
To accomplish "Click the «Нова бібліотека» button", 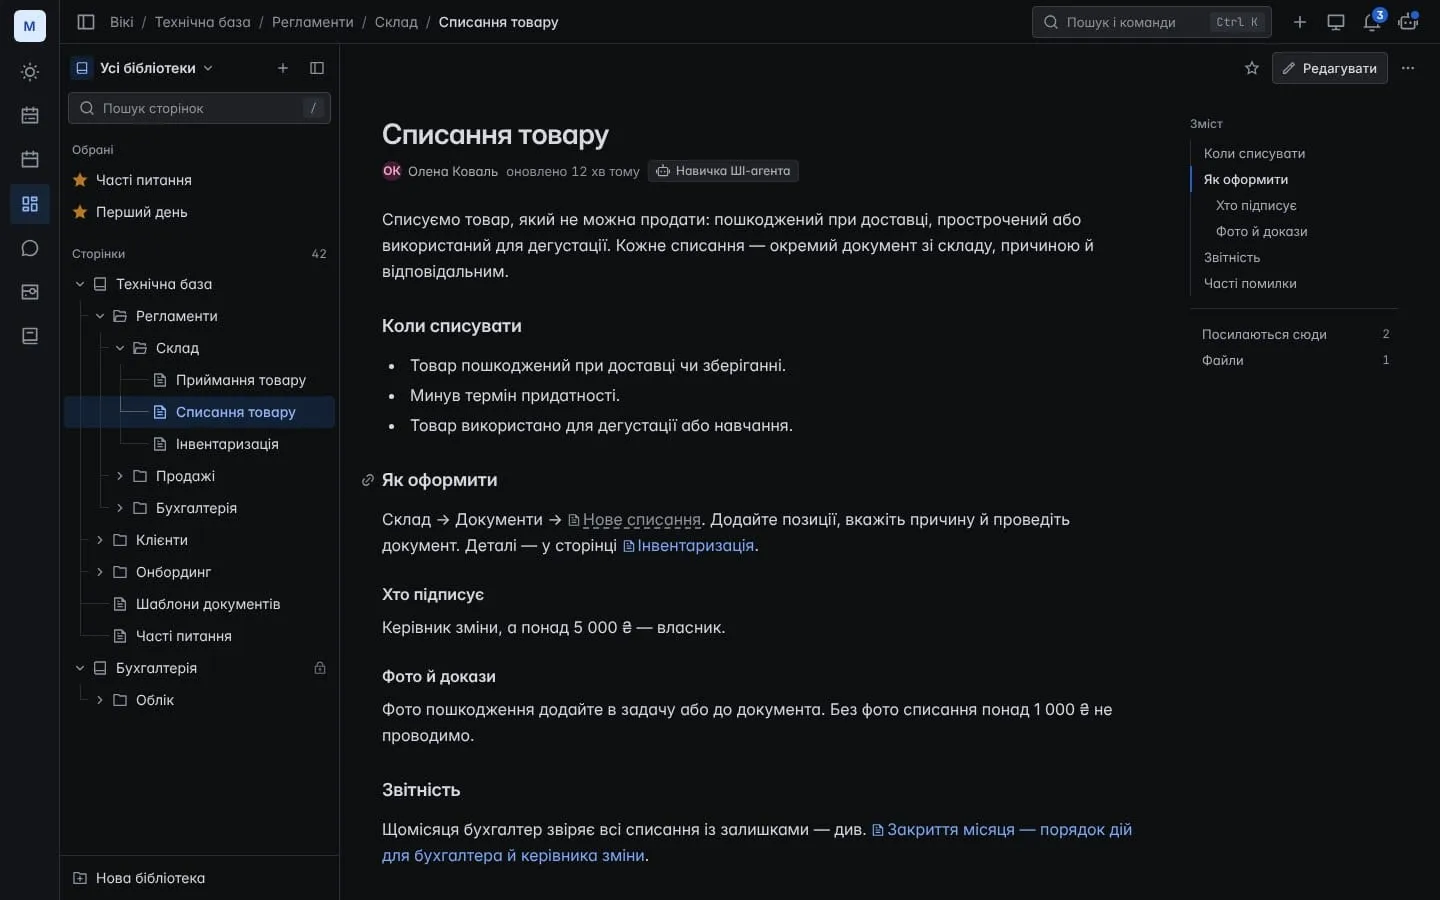I will (x=139, y=878).
